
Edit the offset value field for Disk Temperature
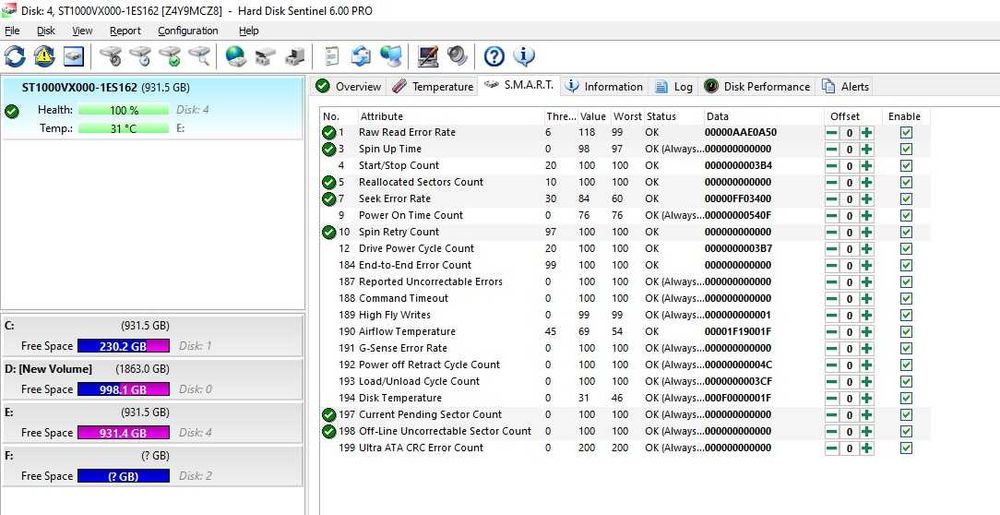point(849,398)
